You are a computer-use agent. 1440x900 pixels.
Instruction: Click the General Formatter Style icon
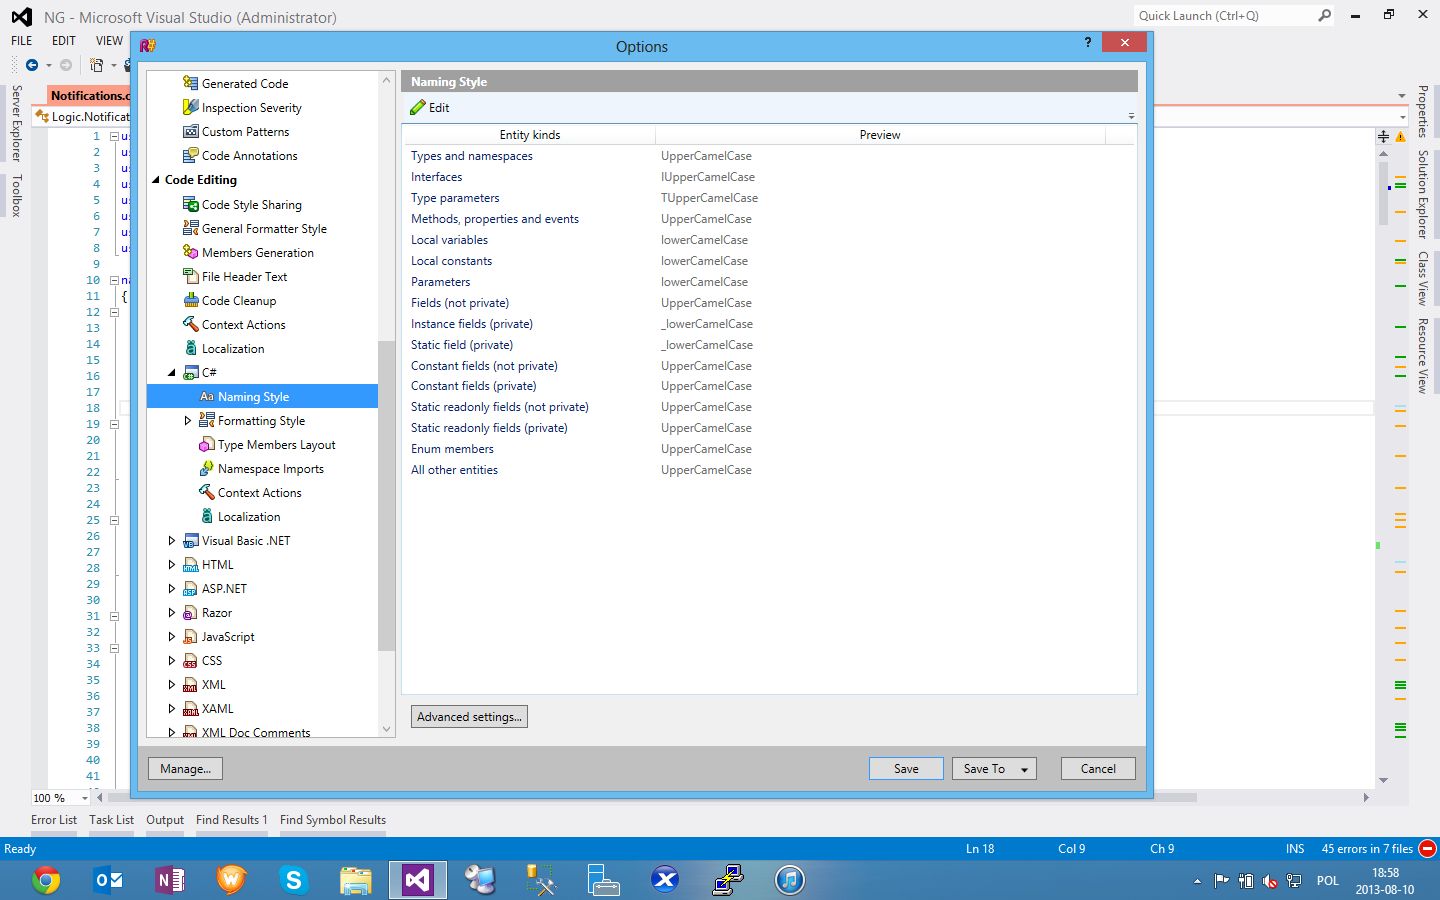click(190, 228)
